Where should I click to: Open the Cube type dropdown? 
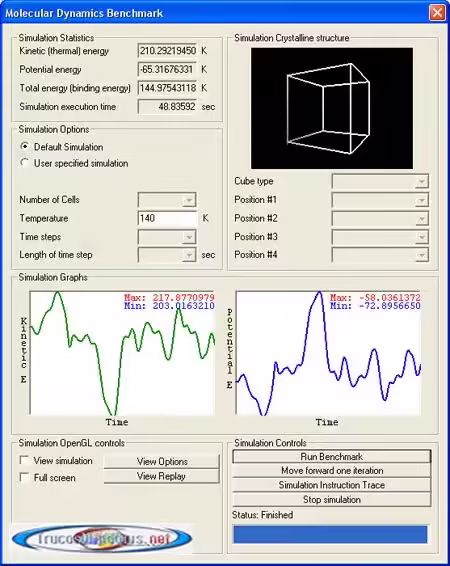click(380, 182)
